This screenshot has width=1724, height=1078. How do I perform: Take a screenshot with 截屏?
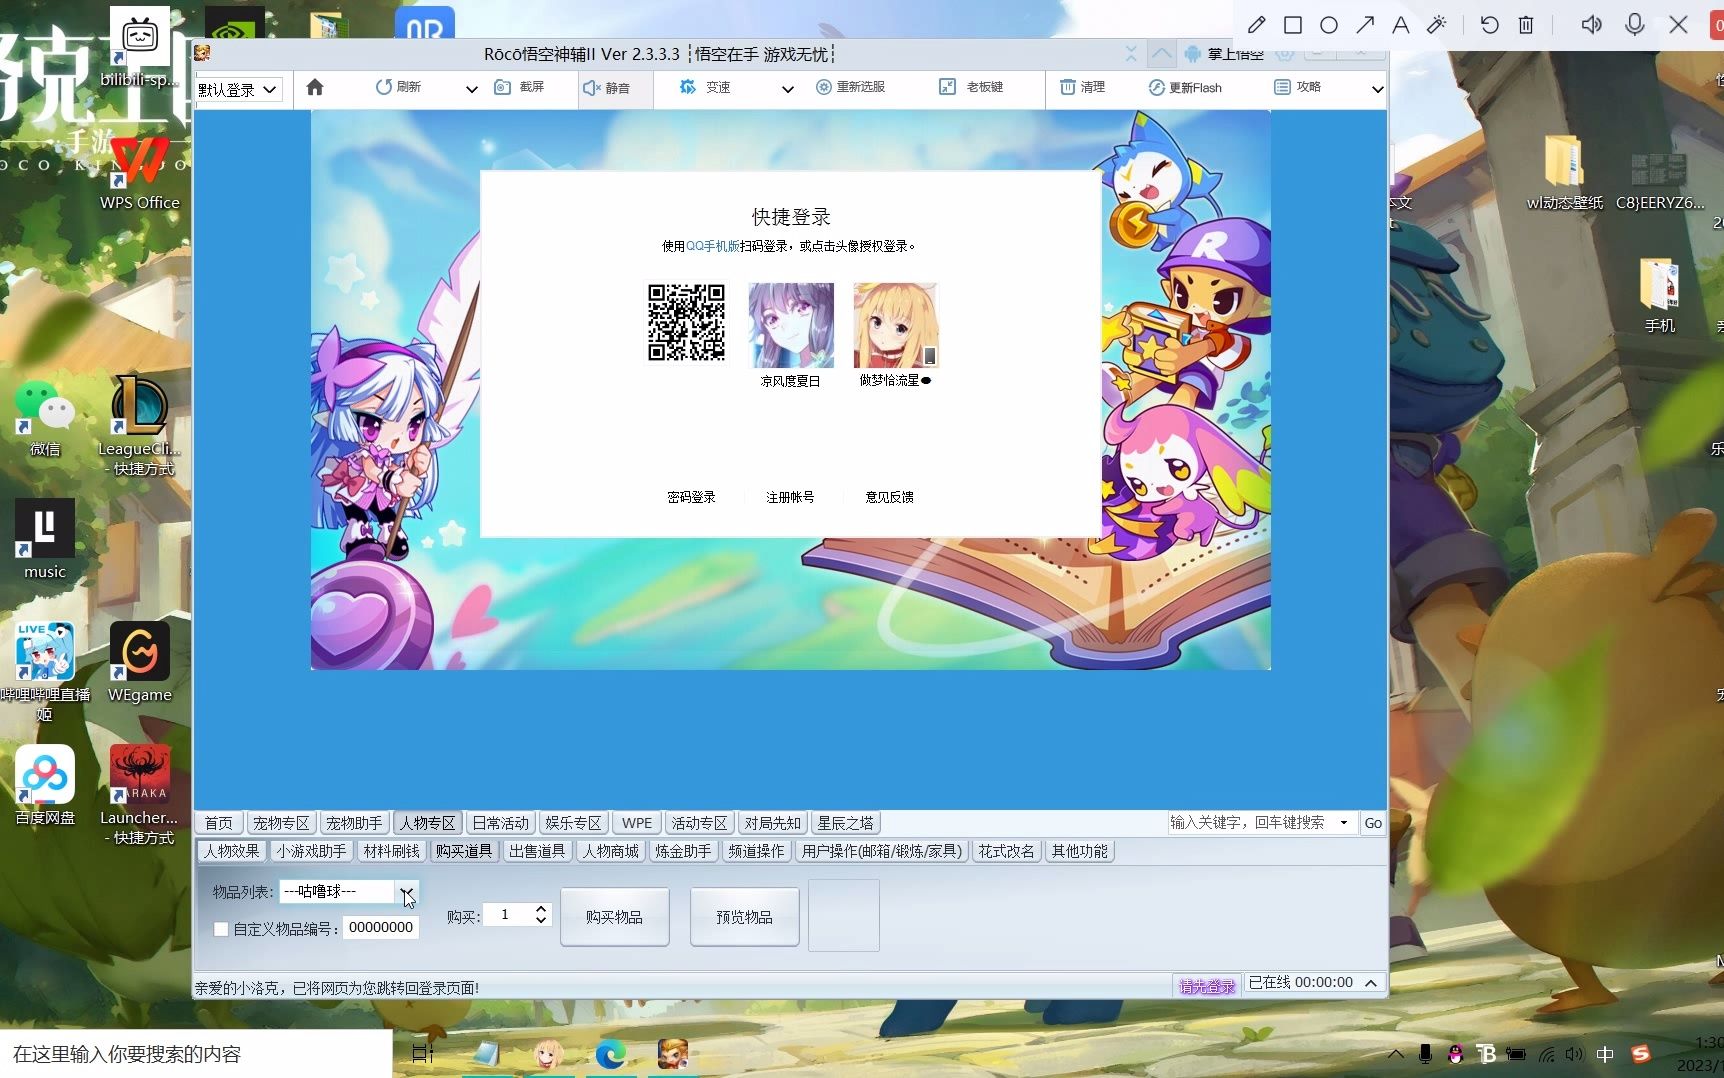tap(520, 88)
